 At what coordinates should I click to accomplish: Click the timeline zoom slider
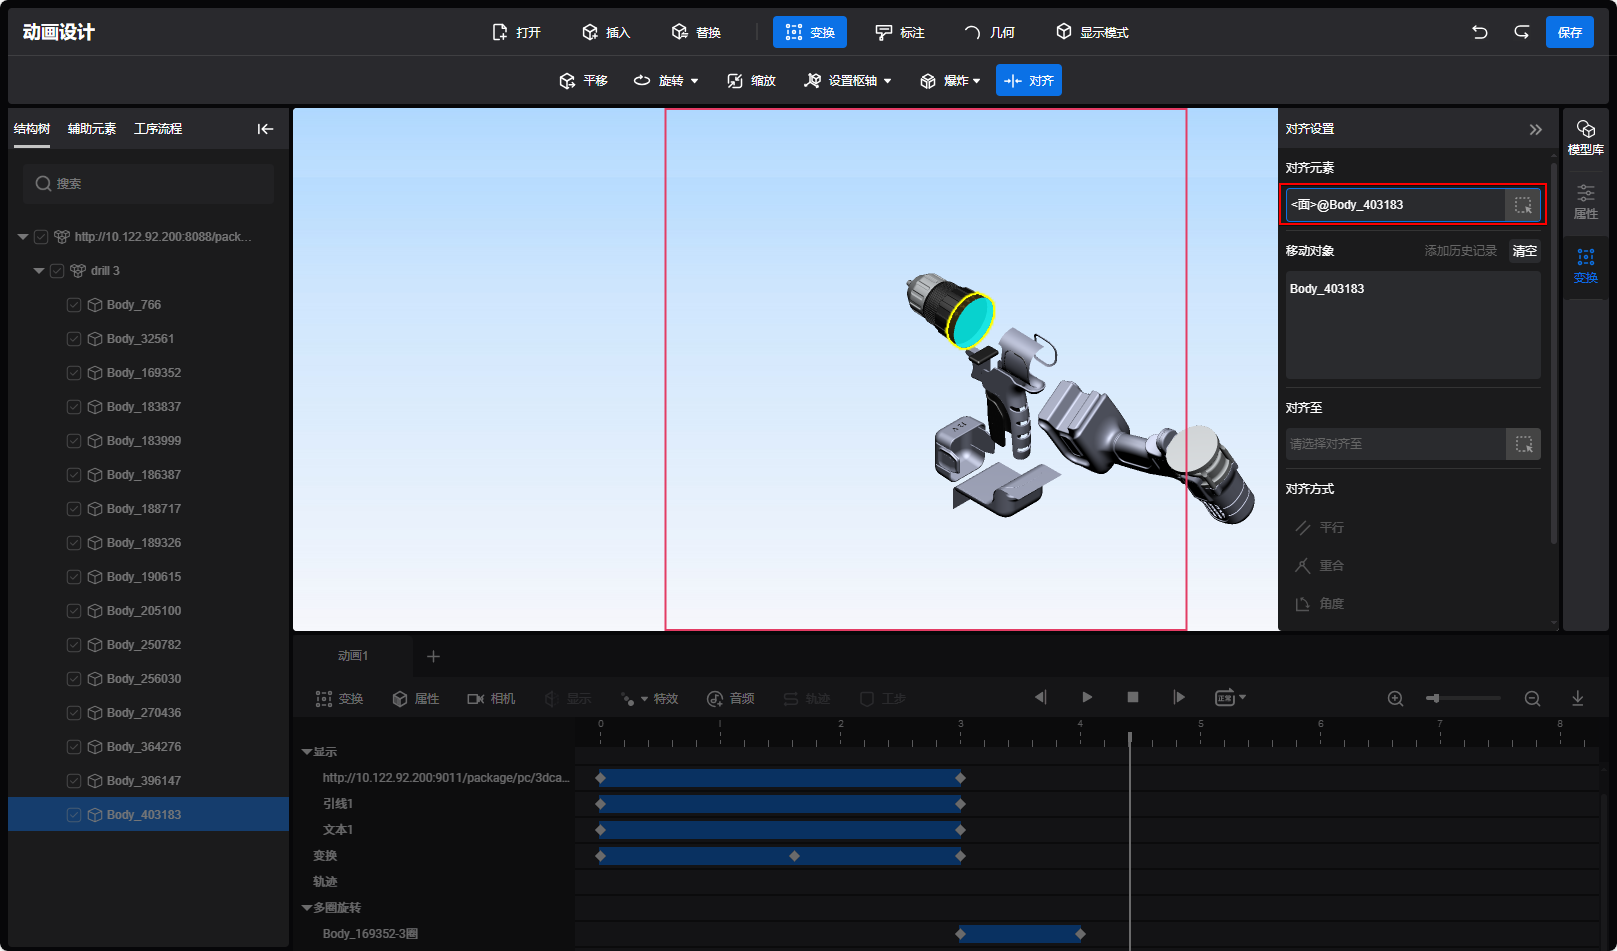(1464, 698)
